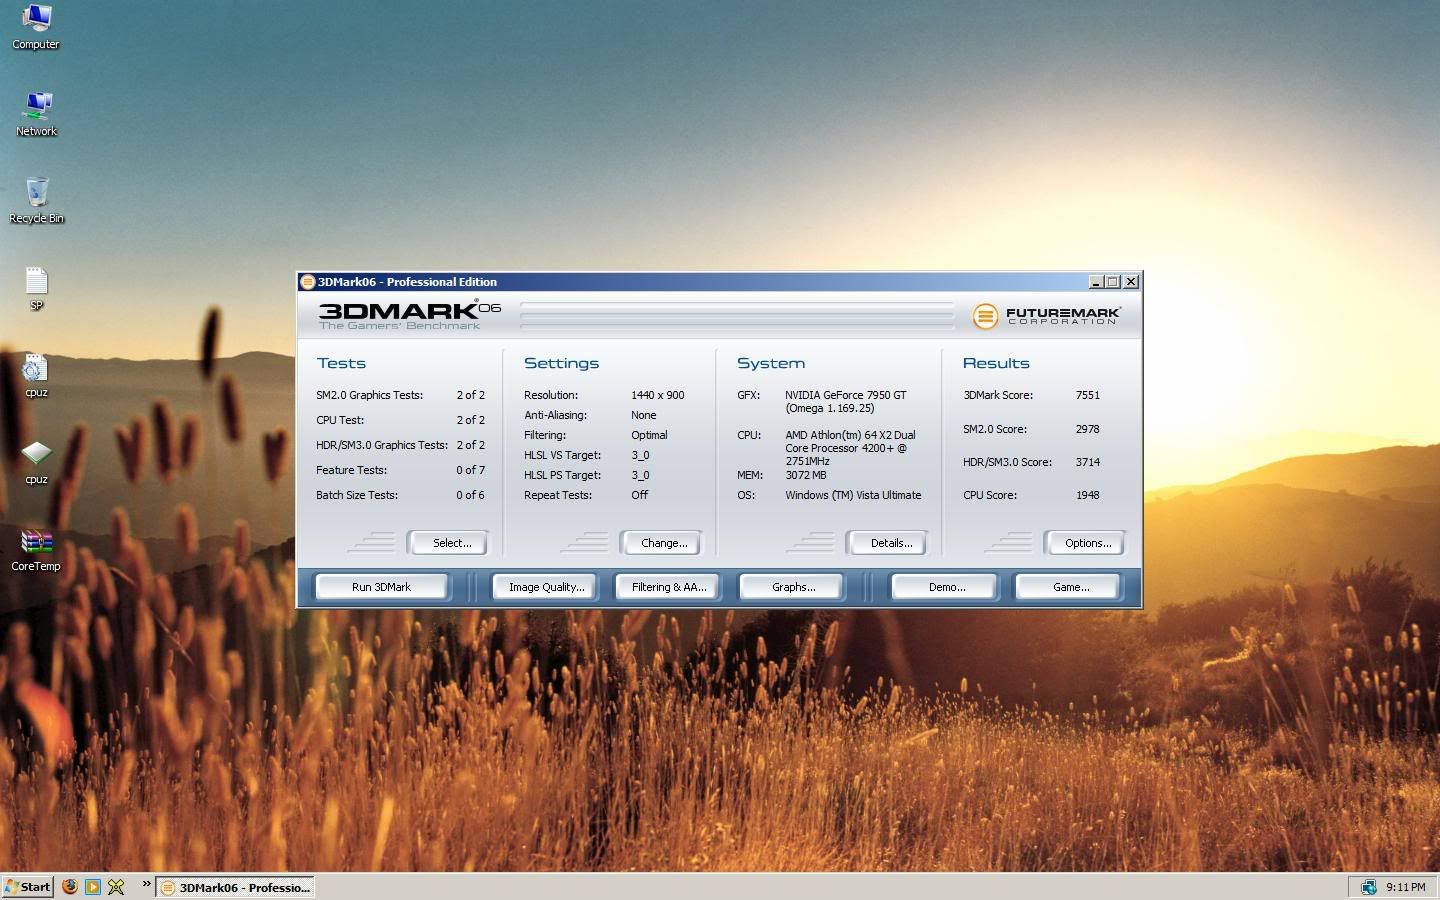Click the Run 3DMark button
Viewport: 1440px width, 900px height.
click(381, 587)
